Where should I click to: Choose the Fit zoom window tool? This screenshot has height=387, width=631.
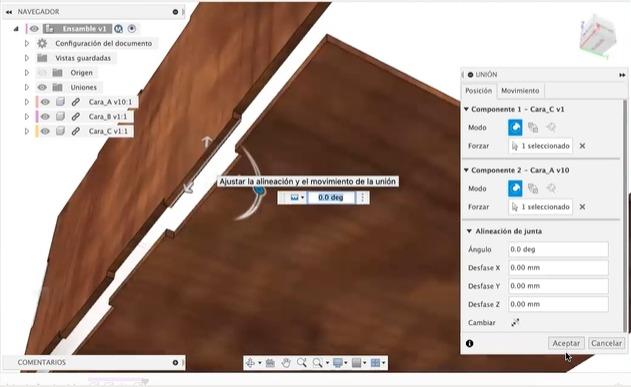(x=317, y=363)
